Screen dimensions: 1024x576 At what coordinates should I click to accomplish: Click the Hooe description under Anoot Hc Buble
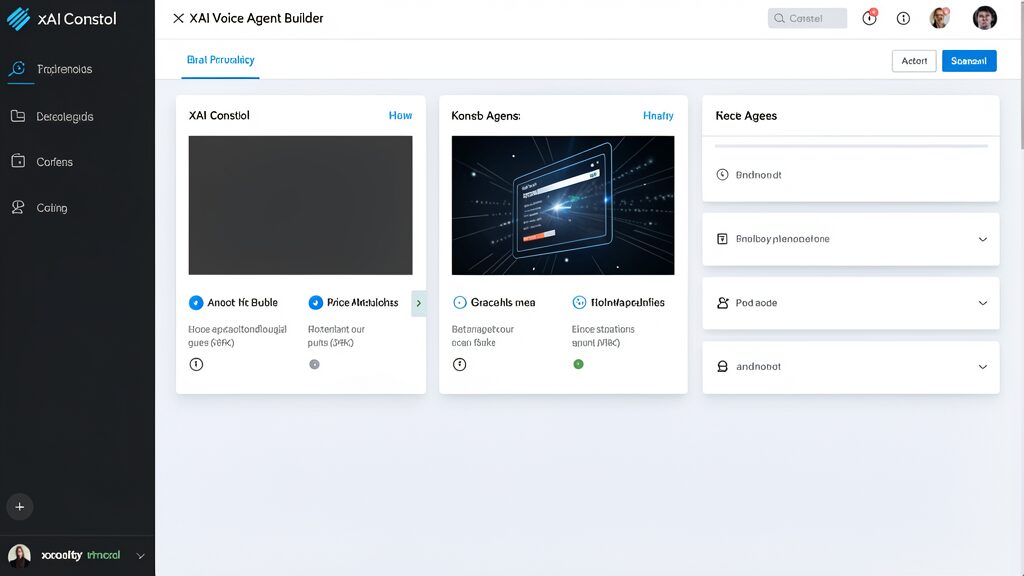pyautogui.click(x=237, y=336)
